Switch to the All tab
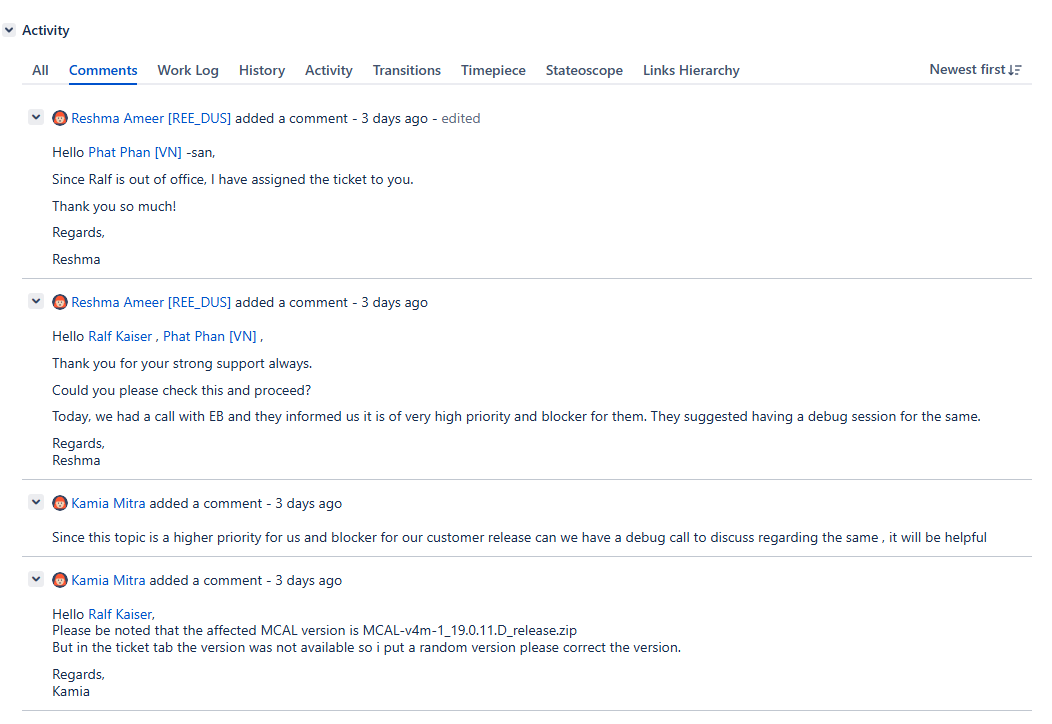The image size is (1052, 724). point(40,70)
